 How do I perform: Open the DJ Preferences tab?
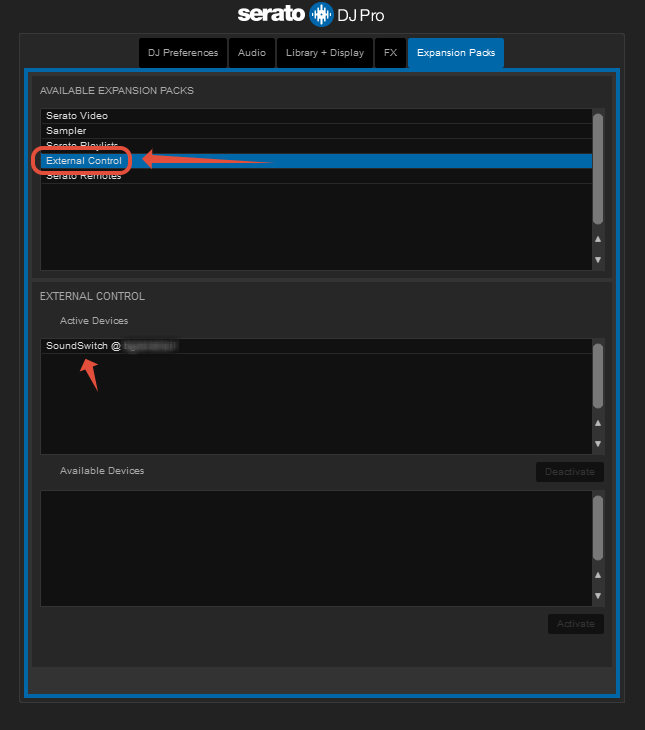(183, 53)
